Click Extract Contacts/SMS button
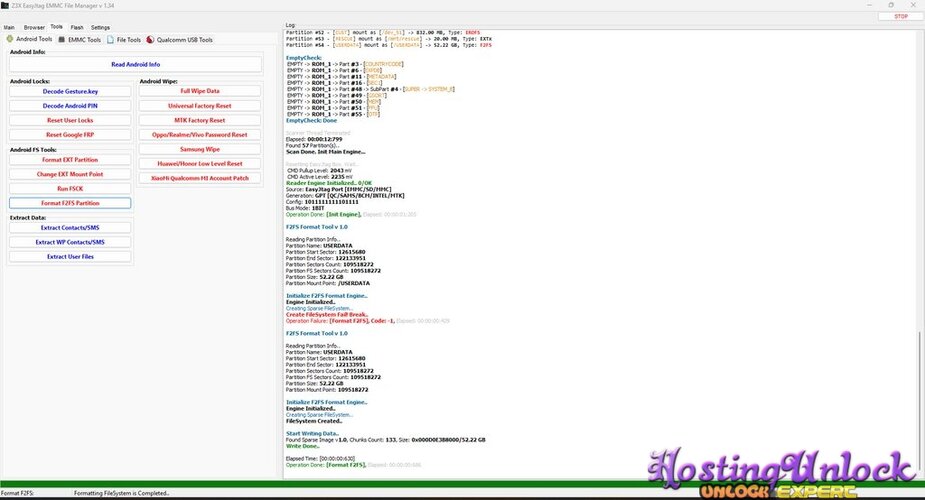The width and height of the screenshot is (925, 500). (70, 228)
